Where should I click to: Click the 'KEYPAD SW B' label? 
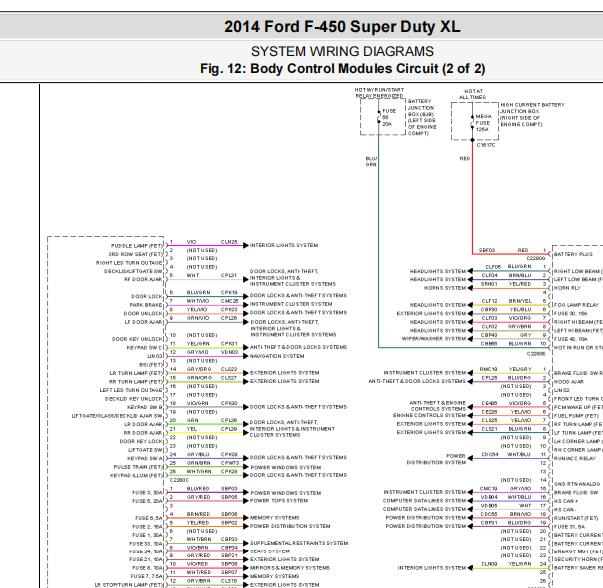coord(145,407)
